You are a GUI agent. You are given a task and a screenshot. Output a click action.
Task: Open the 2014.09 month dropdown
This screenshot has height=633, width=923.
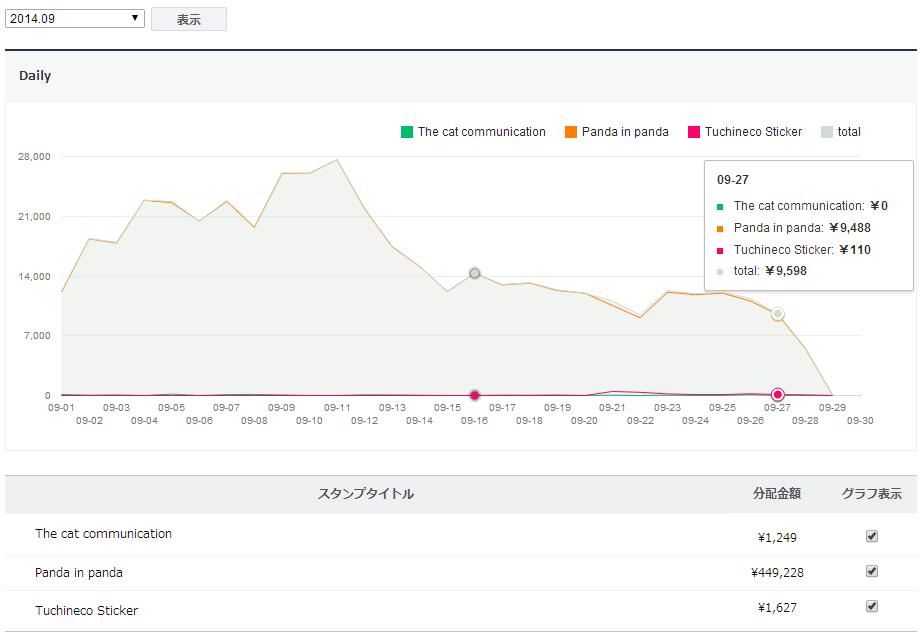click(75, 19)
